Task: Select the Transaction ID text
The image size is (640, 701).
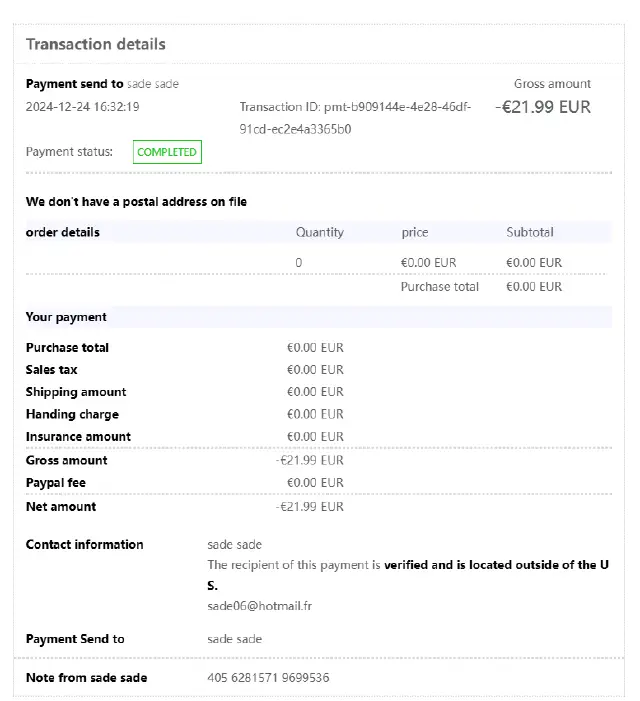Action: coord(355,118)
